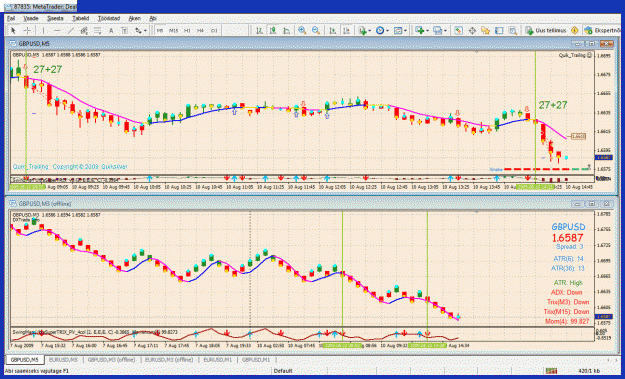The image size is (625, 379).
Task: Toggle chart shift button
Action: tap(346, 31)
